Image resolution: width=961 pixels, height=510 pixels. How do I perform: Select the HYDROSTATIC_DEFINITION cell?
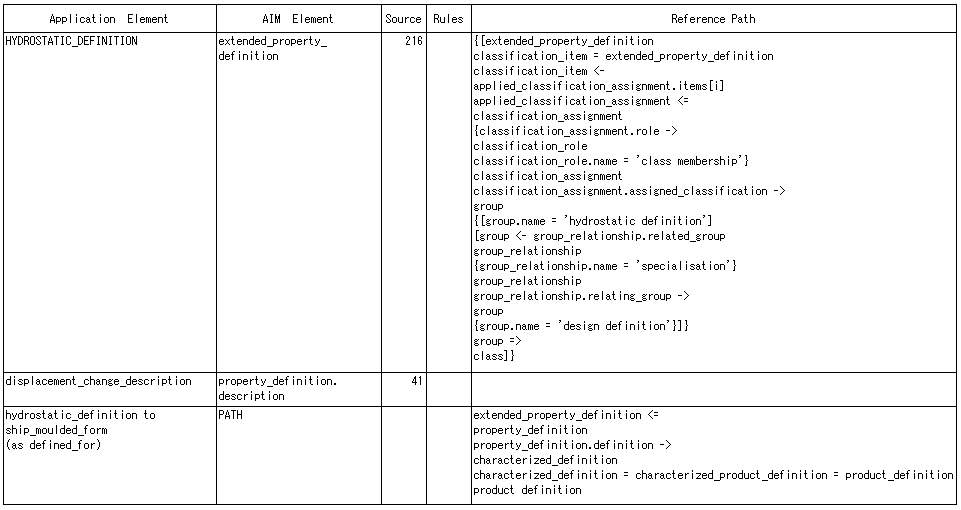(110, 202)
